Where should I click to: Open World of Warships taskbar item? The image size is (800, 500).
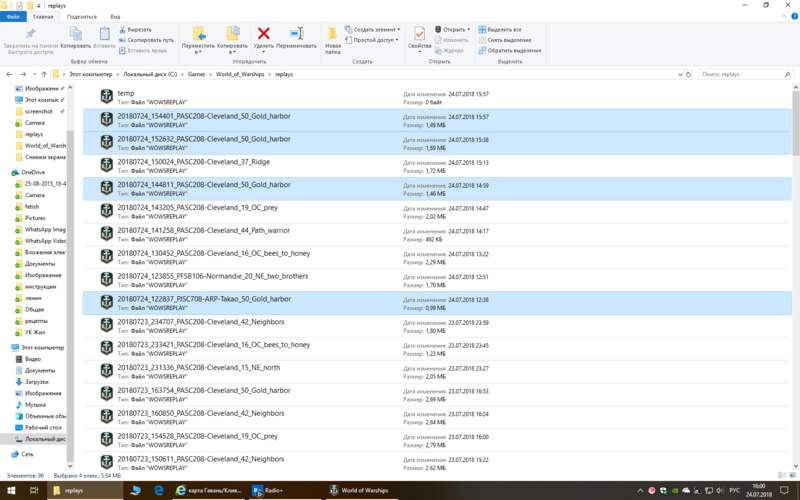pos(359,490)
